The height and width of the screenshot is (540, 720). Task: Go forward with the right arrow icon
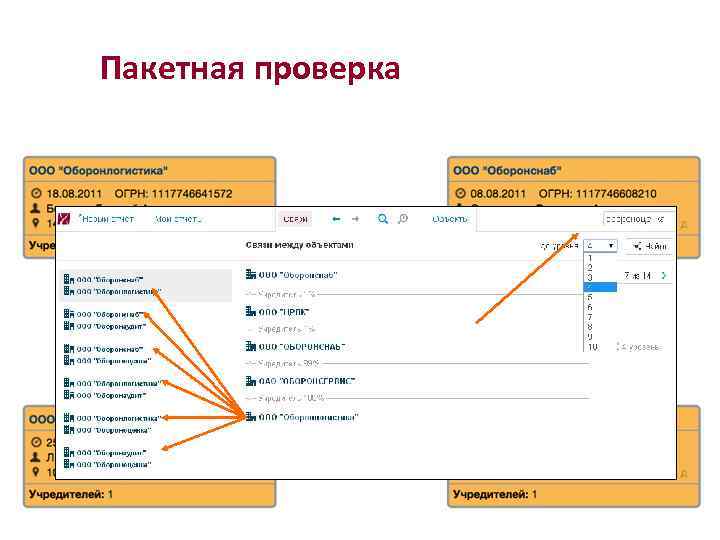(355, 219)
